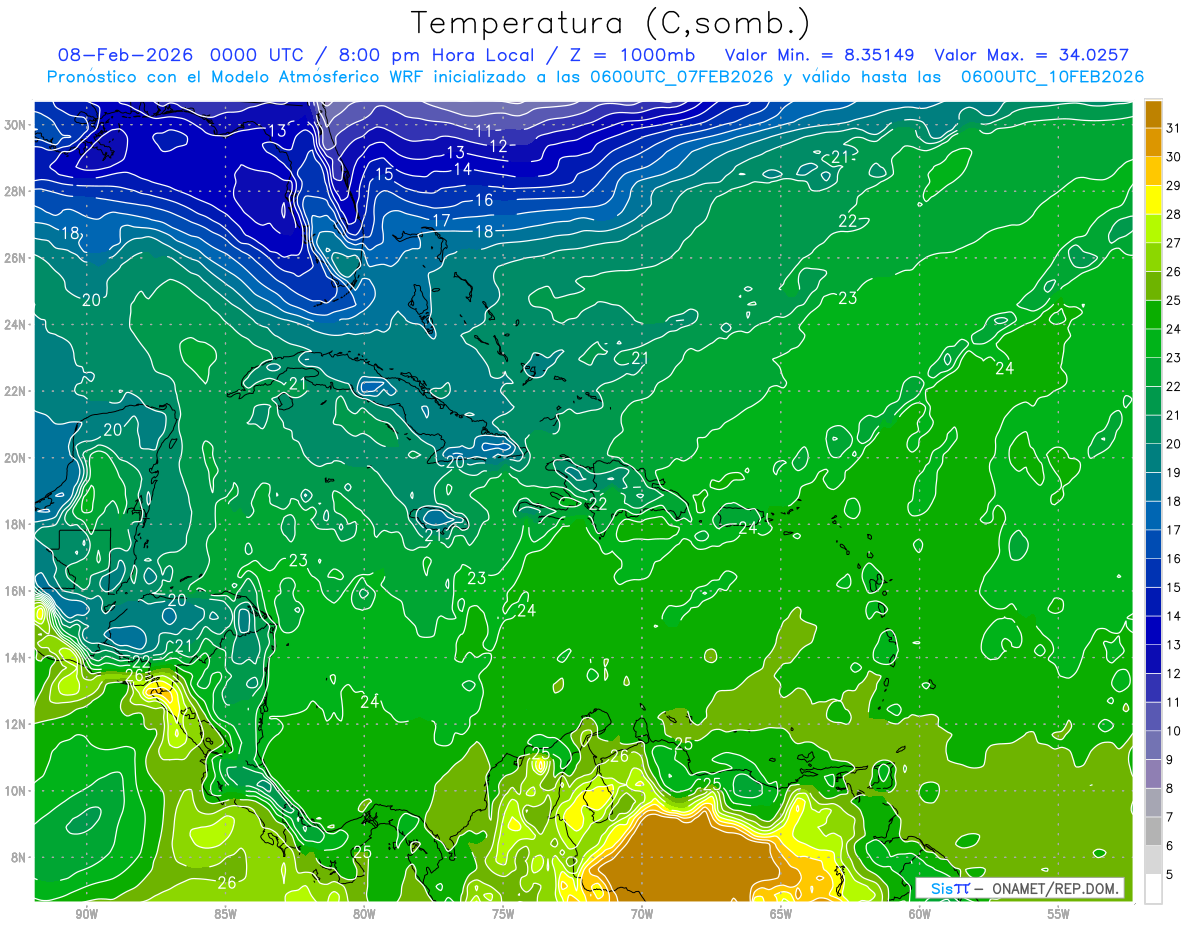Click the '30N' latitude axis label
Screen dimensions: 1200x927
pyautogui.click(x=16, y=124)
